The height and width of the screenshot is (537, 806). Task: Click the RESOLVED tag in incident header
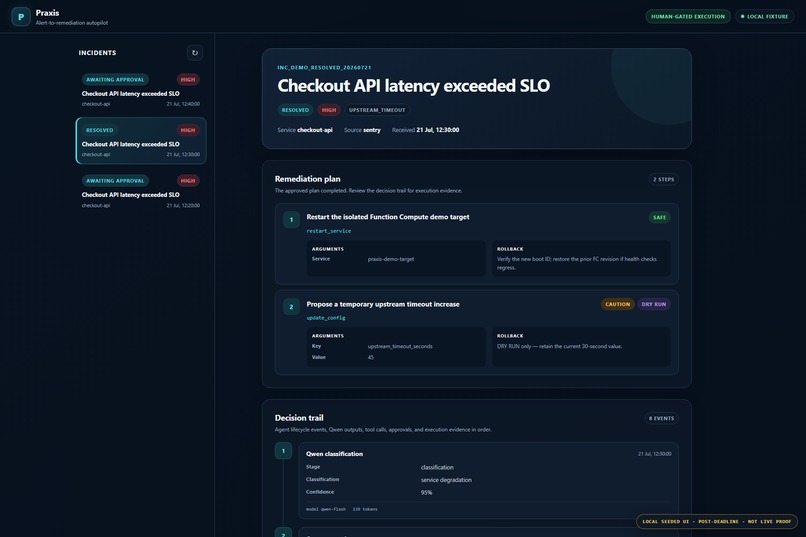click(295, 110)
